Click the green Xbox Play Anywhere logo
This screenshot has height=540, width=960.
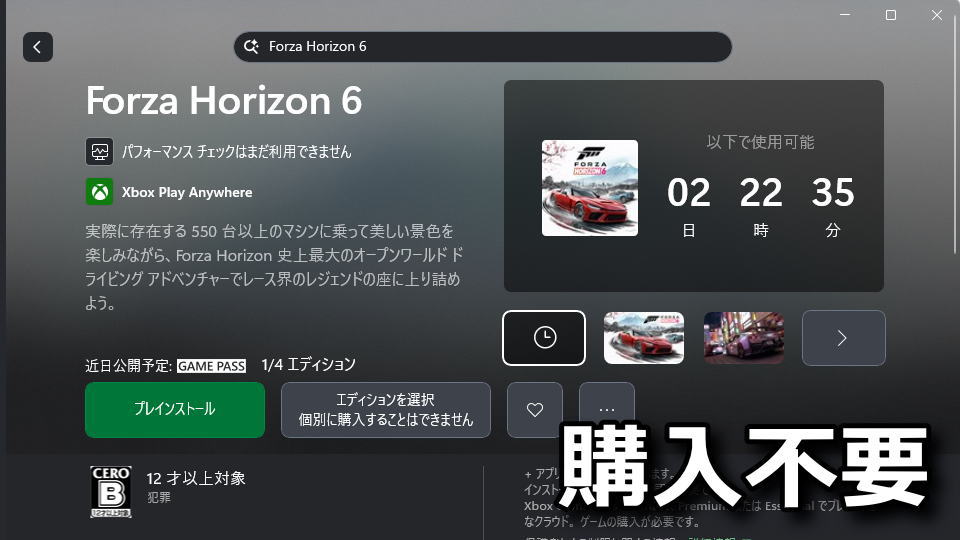[99, 192]
